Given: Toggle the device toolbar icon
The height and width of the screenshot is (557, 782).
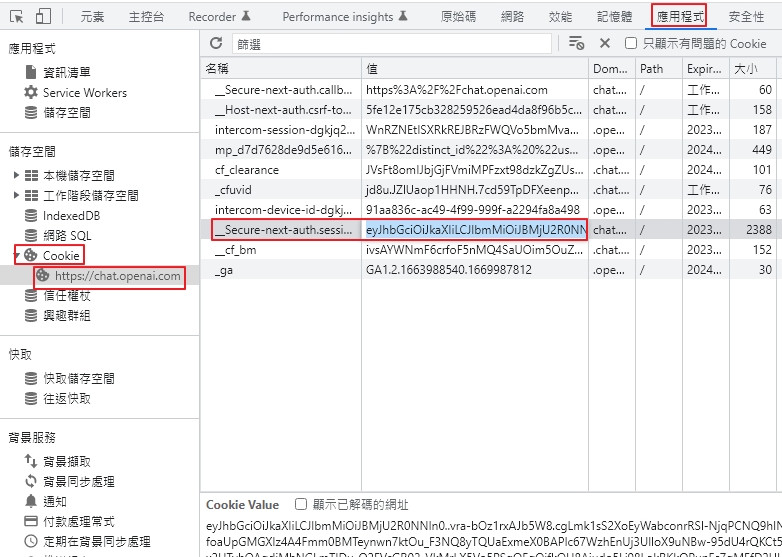Looking at the screenshot, I should [43, 16].
